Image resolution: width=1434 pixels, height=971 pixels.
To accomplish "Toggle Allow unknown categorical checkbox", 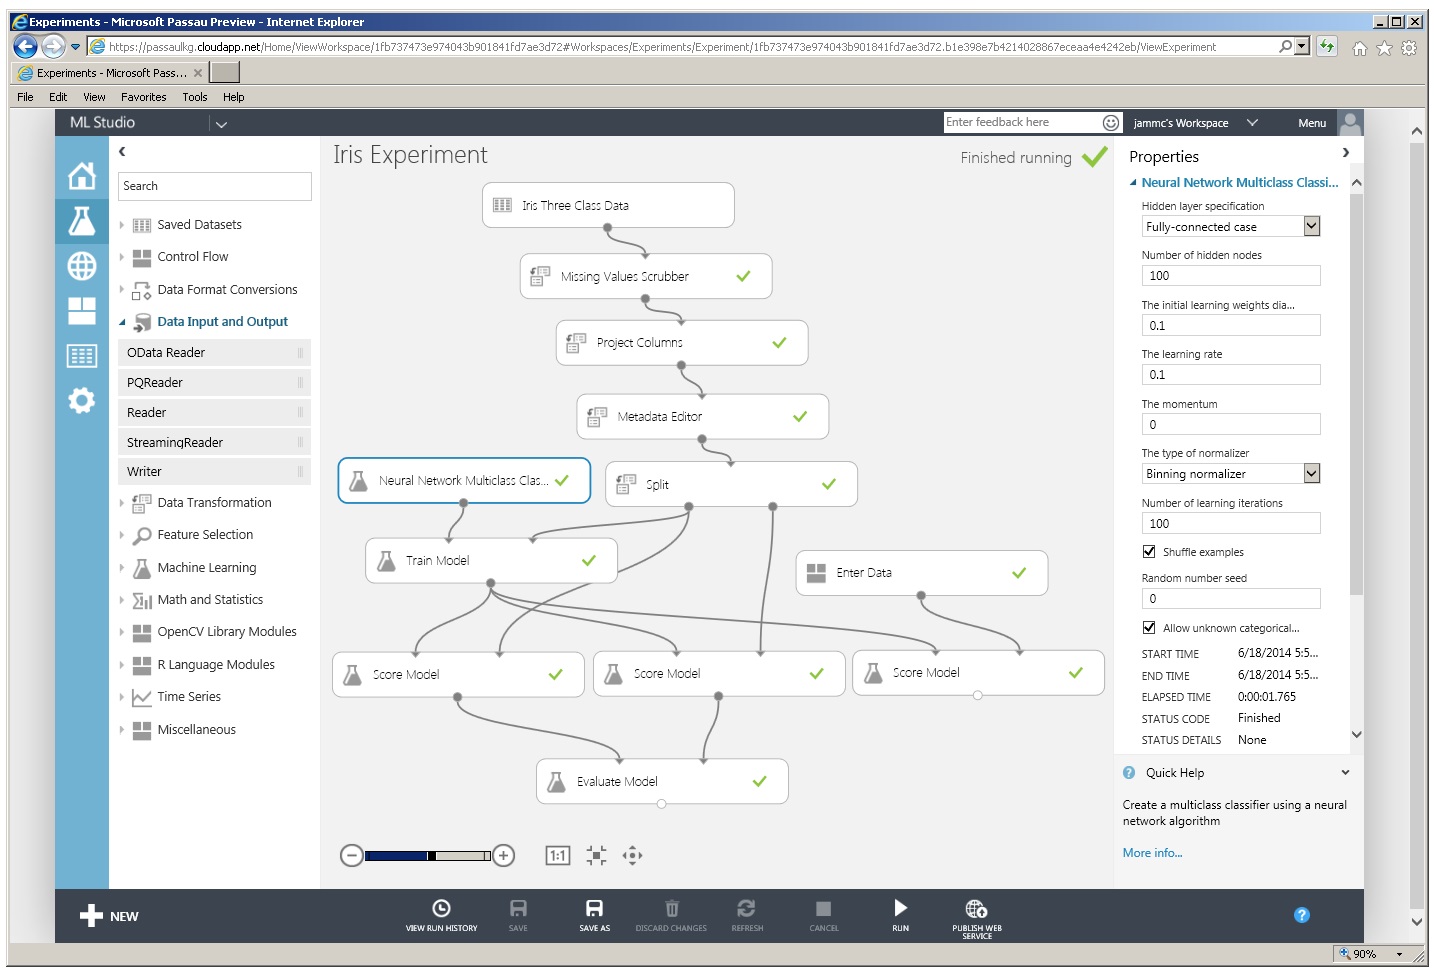I will click(1149, 628).
